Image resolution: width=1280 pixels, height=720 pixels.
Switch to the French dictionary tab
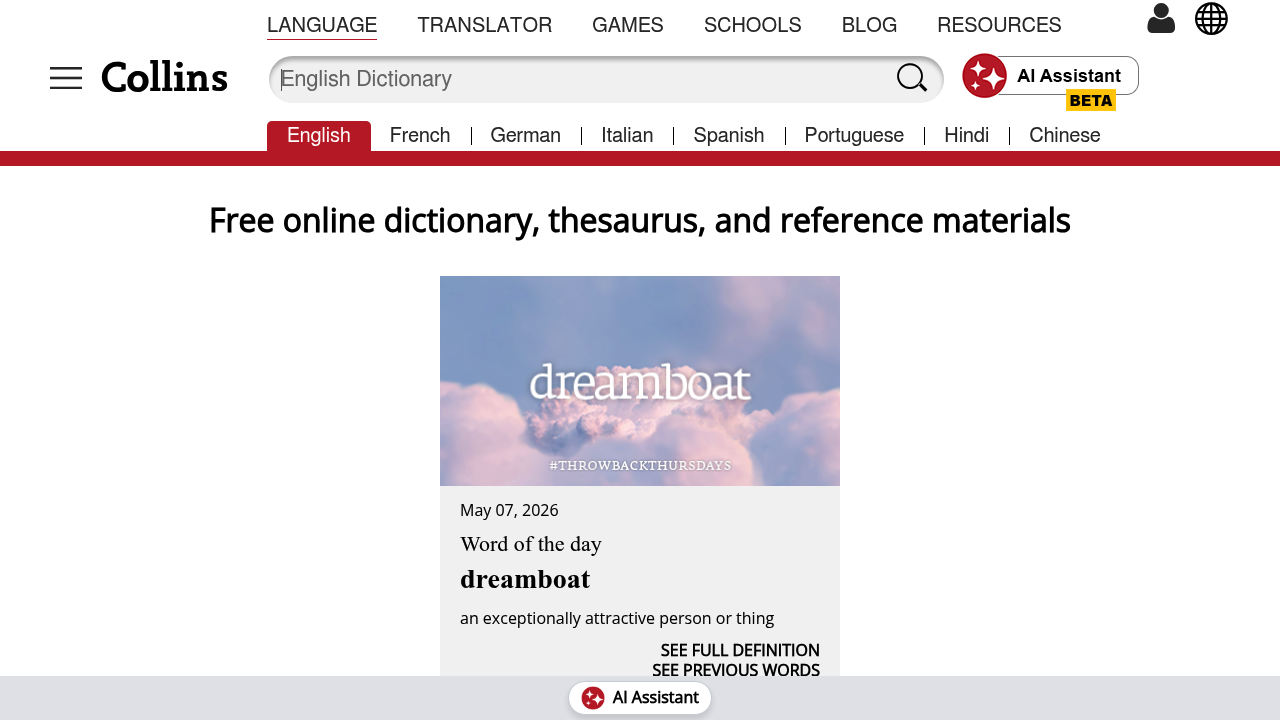click(420, 136)
